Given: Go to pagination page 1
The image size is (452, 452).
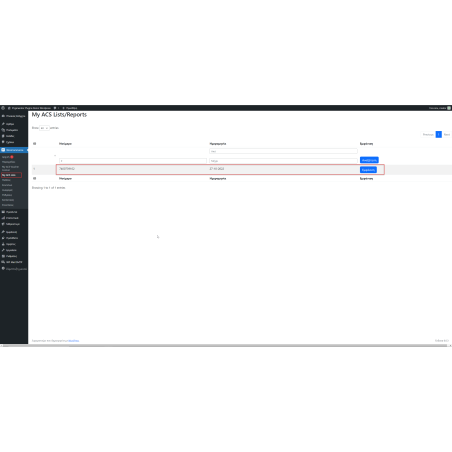Looking at the screenshot, I should click(439, 134).
